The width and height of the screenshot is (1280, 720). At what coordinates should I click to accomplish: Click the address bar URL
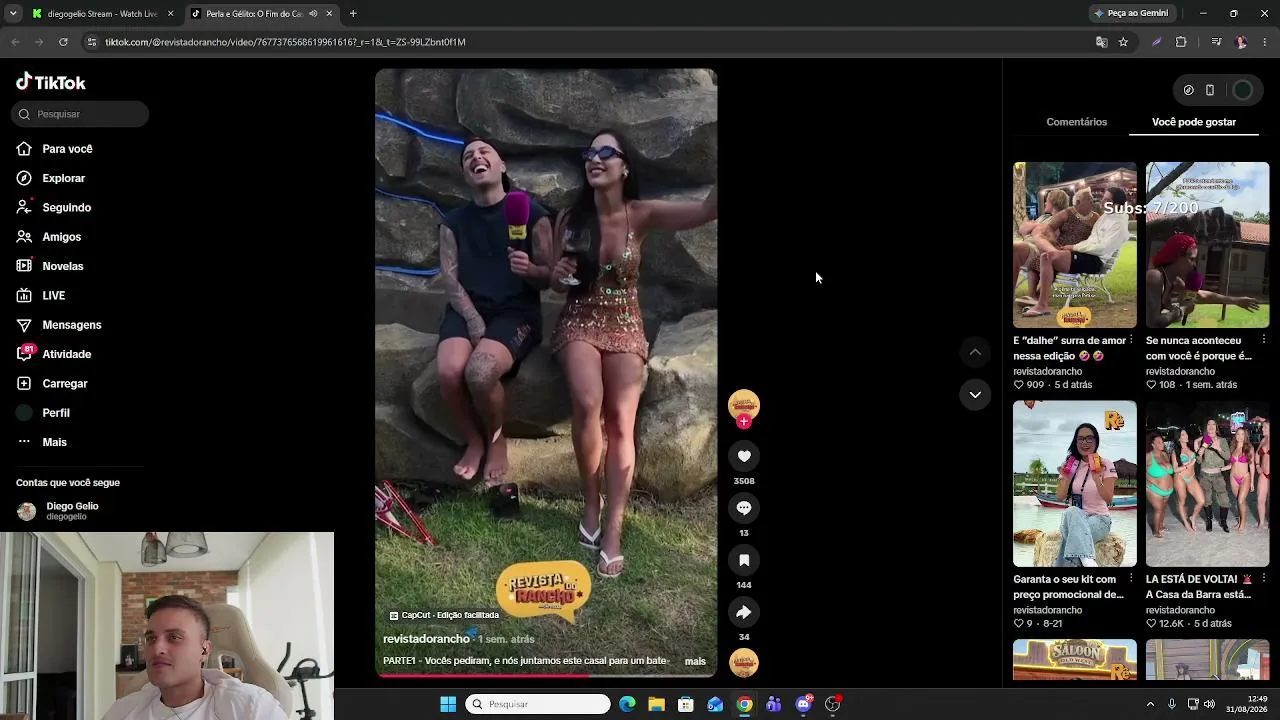coord(285,42)
